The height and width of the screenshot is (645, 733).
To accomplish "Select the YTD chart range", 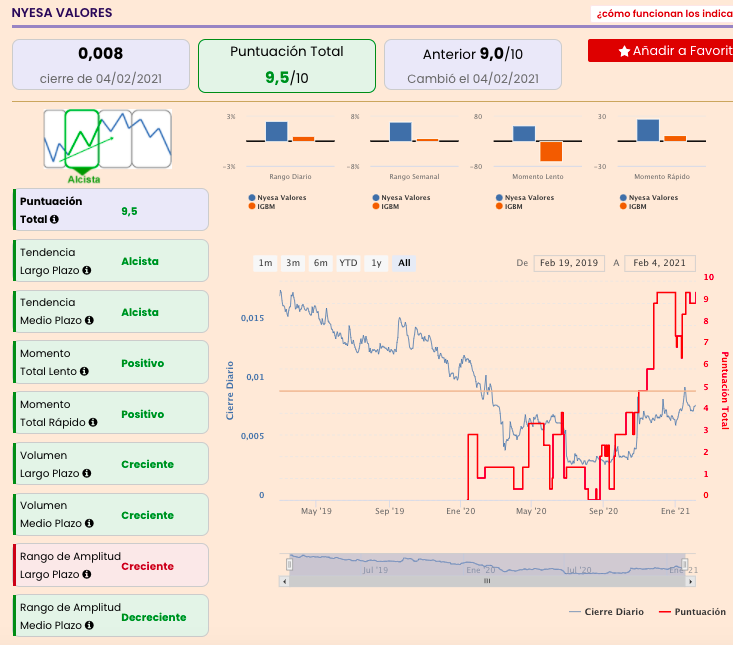I will [348, 263].
